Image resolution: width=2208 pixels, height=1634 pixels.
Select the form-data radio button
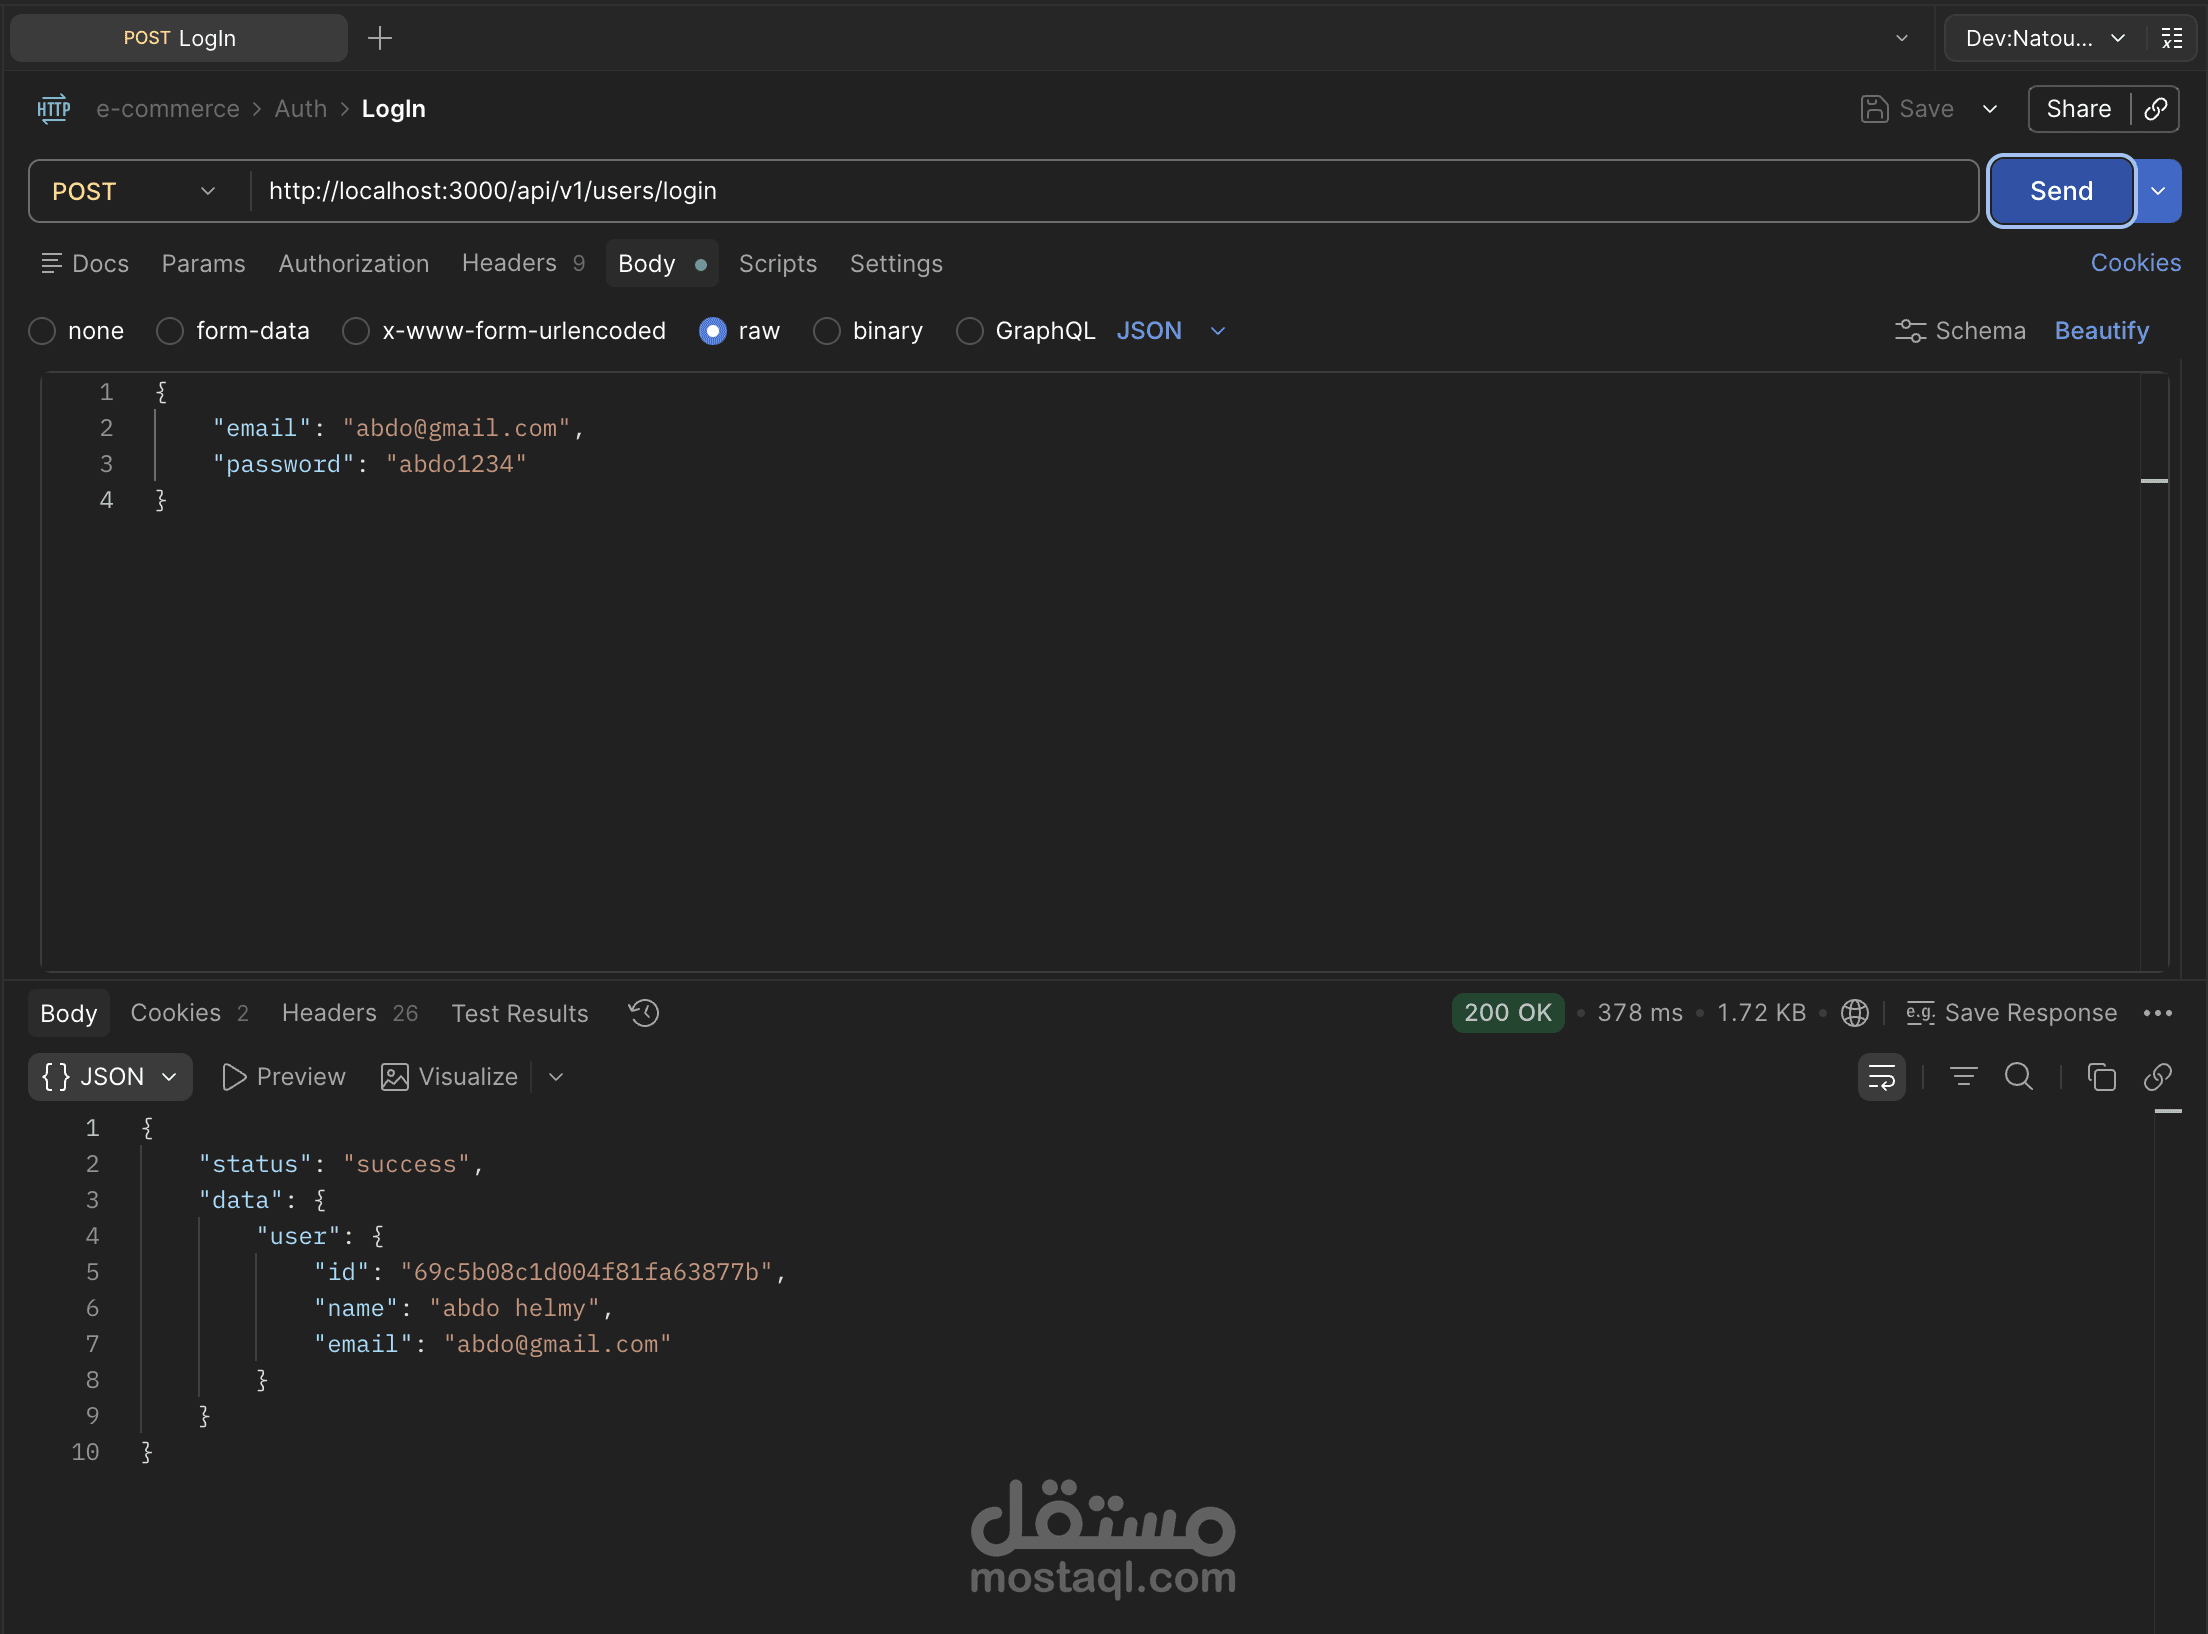tap(170, 331)
